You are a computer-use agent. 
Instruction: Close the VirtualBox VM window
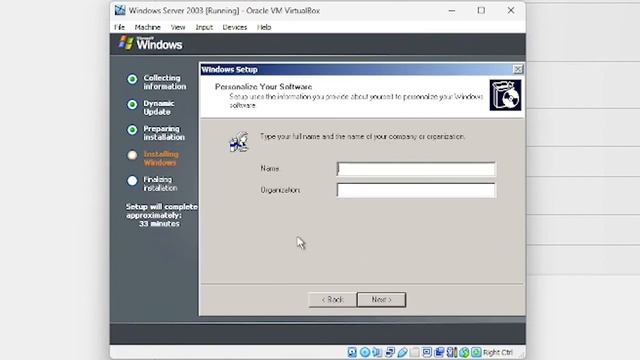[x=511, y=10]
